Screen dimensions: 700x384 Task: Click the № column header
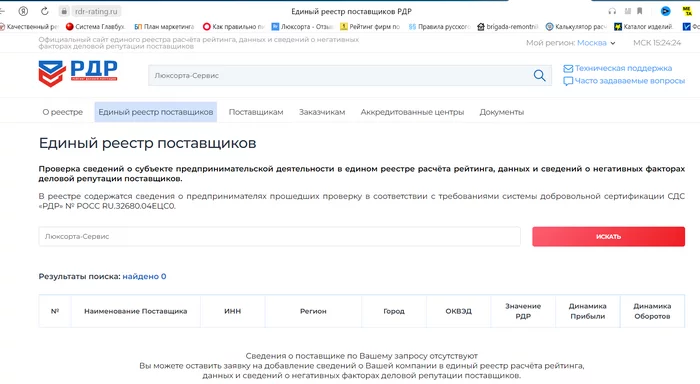click(55, 311)
